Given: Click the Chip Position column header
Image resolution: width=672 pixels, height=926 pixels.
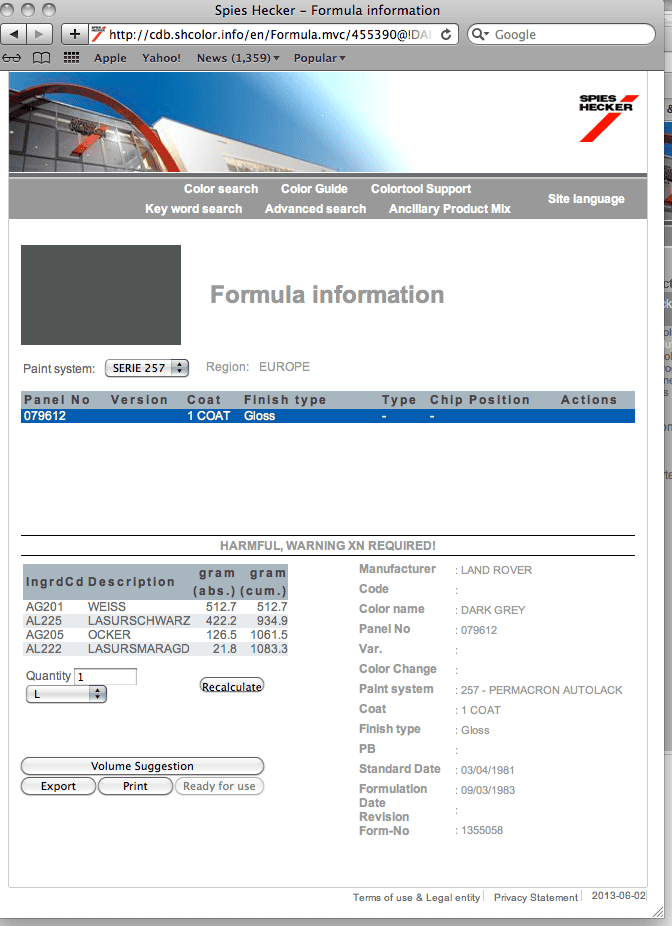Looking at the screenshot, I should (479, 400).
